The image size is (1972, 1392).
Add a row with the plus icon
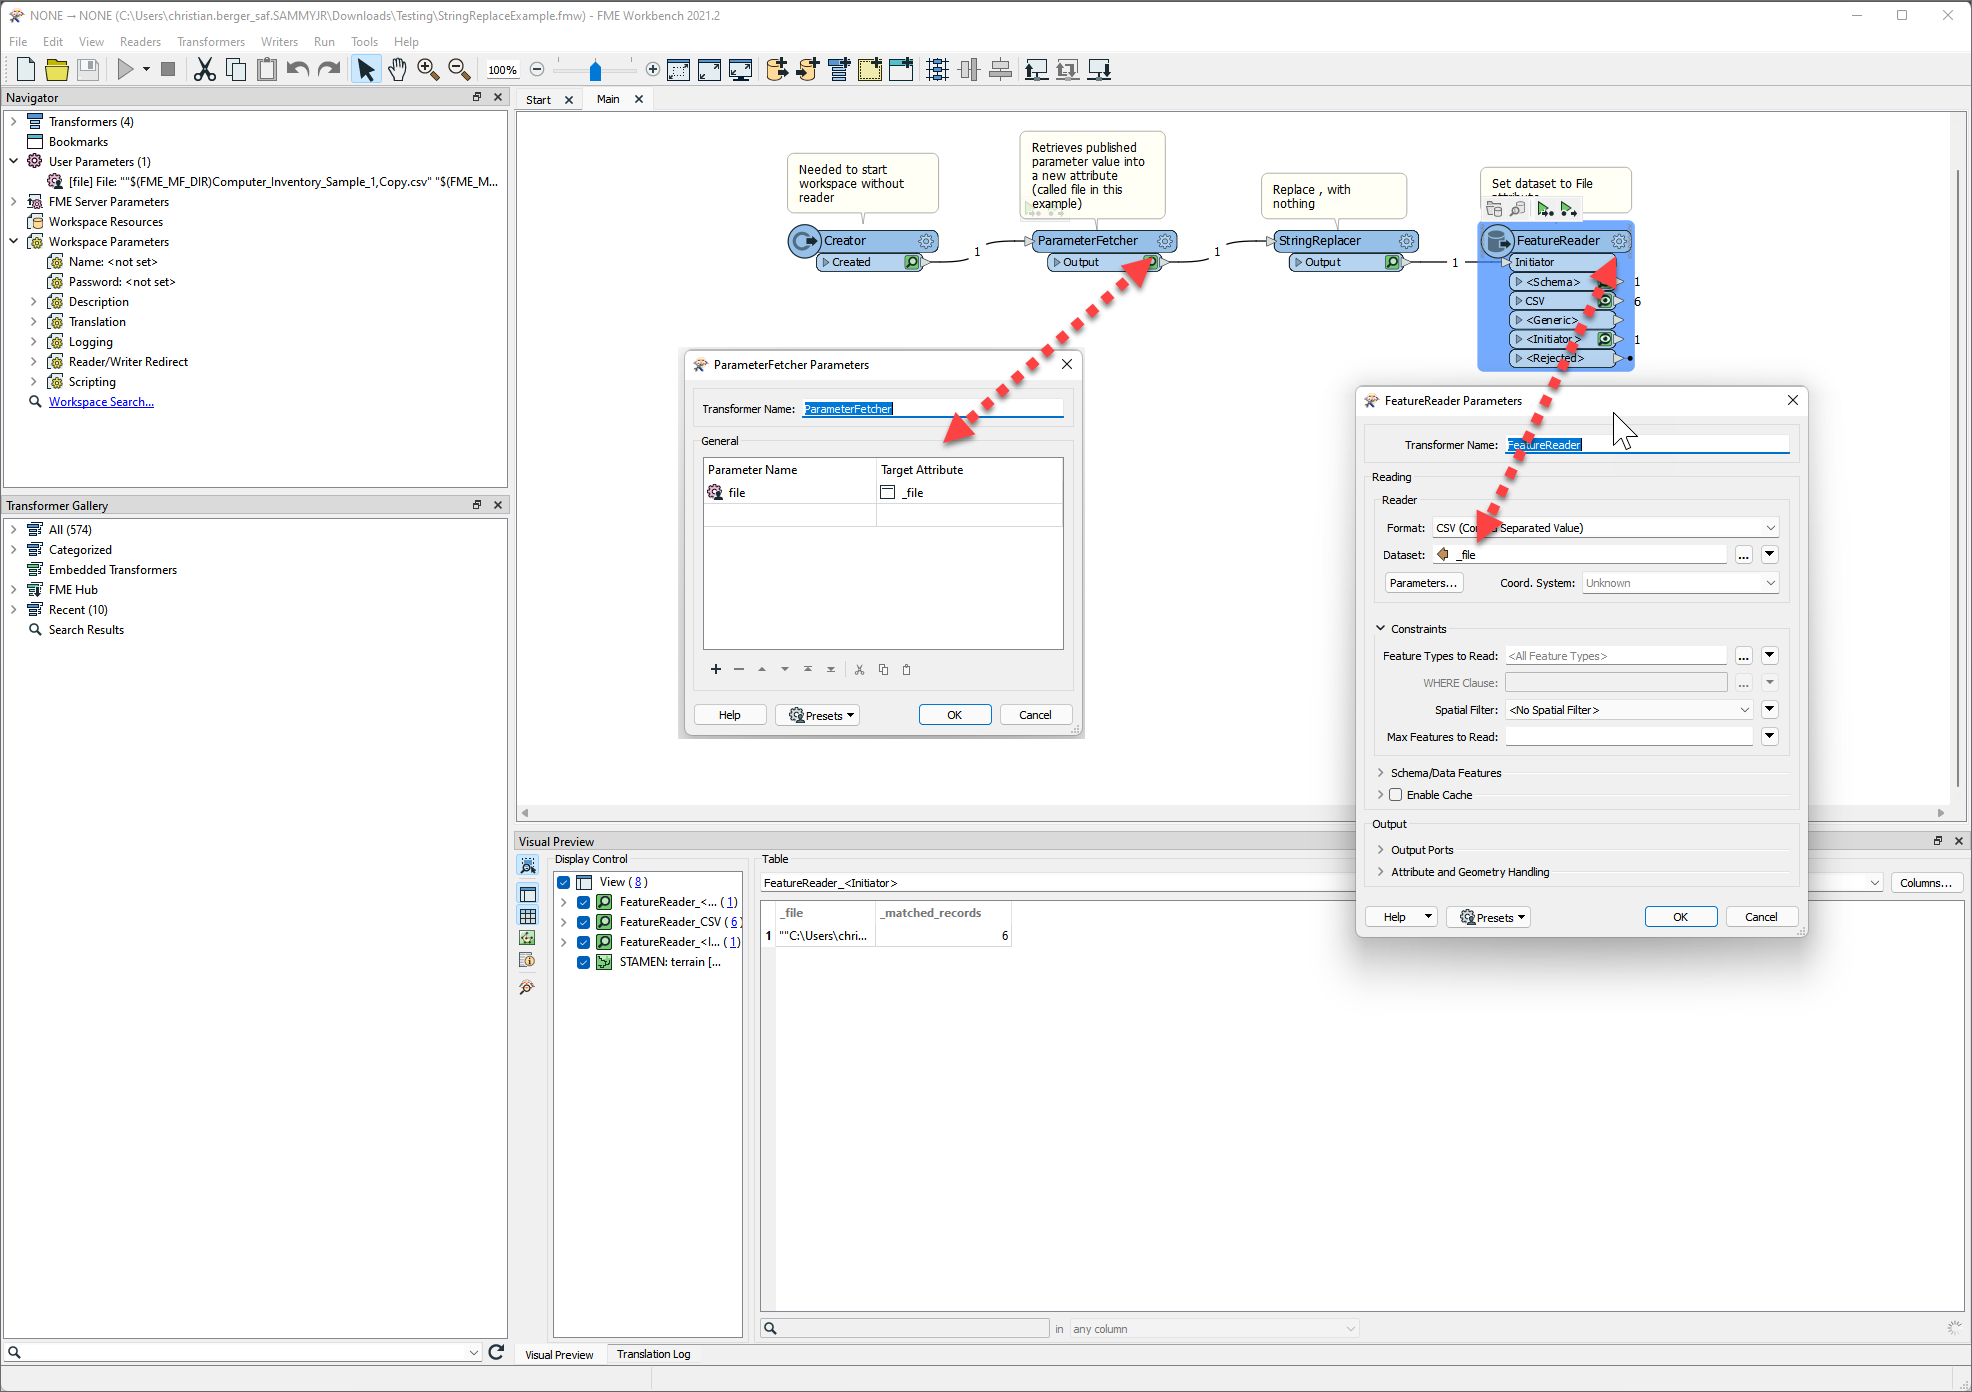pos(716,669)
